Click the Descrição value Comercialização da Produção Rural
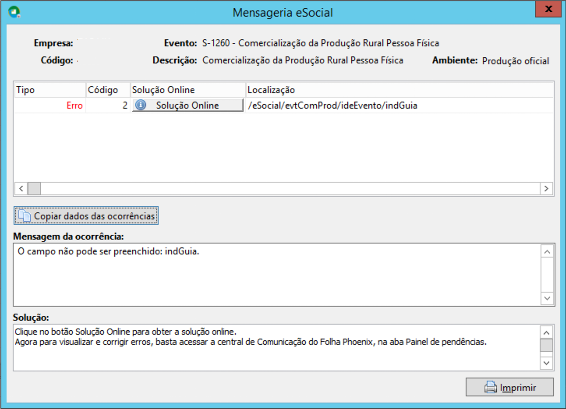The height and width of the screenshot is (409, 566). click(302, 60)
